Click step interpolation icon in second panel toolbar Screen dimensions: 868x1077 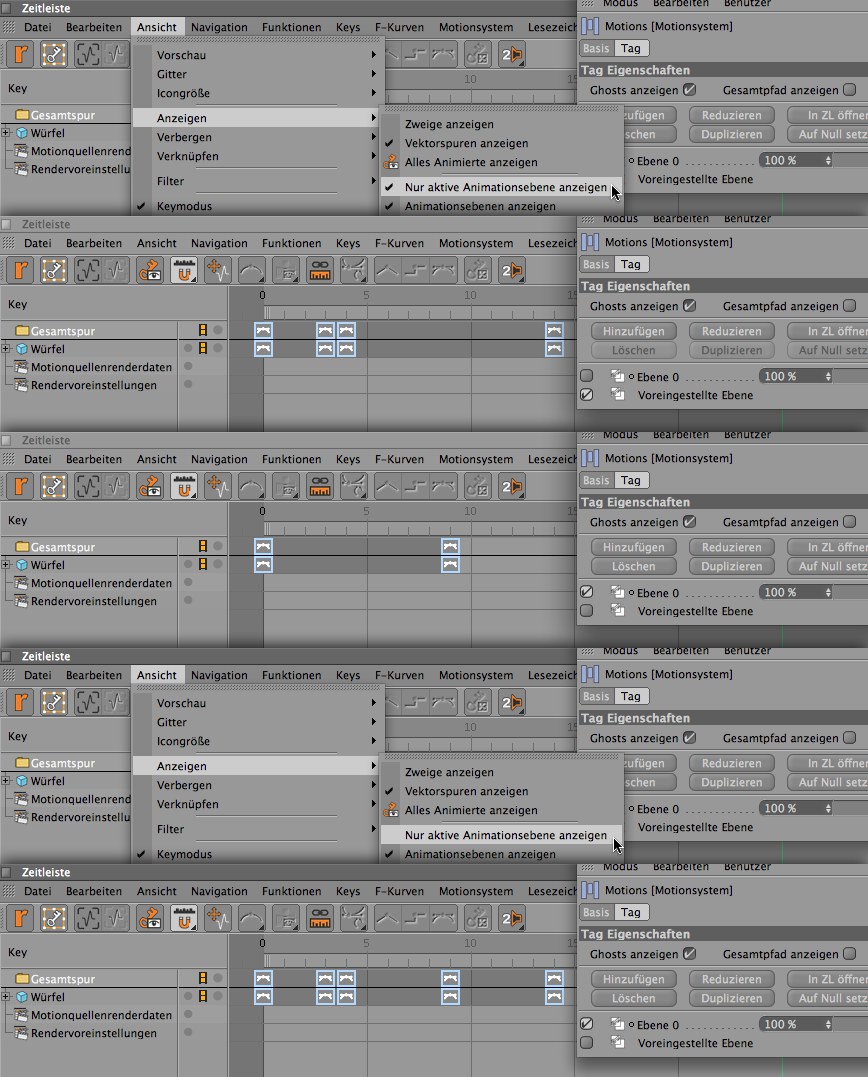(x=415, y=271)
